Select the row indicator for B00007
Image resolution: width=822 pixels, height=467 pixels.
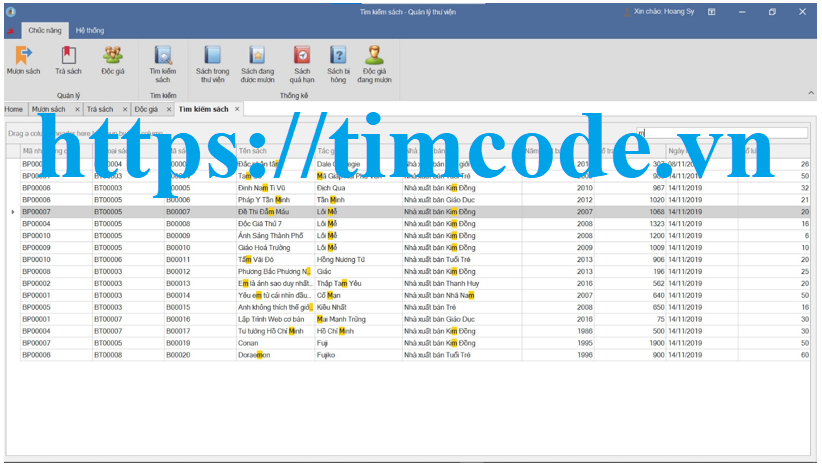point(13,212)
